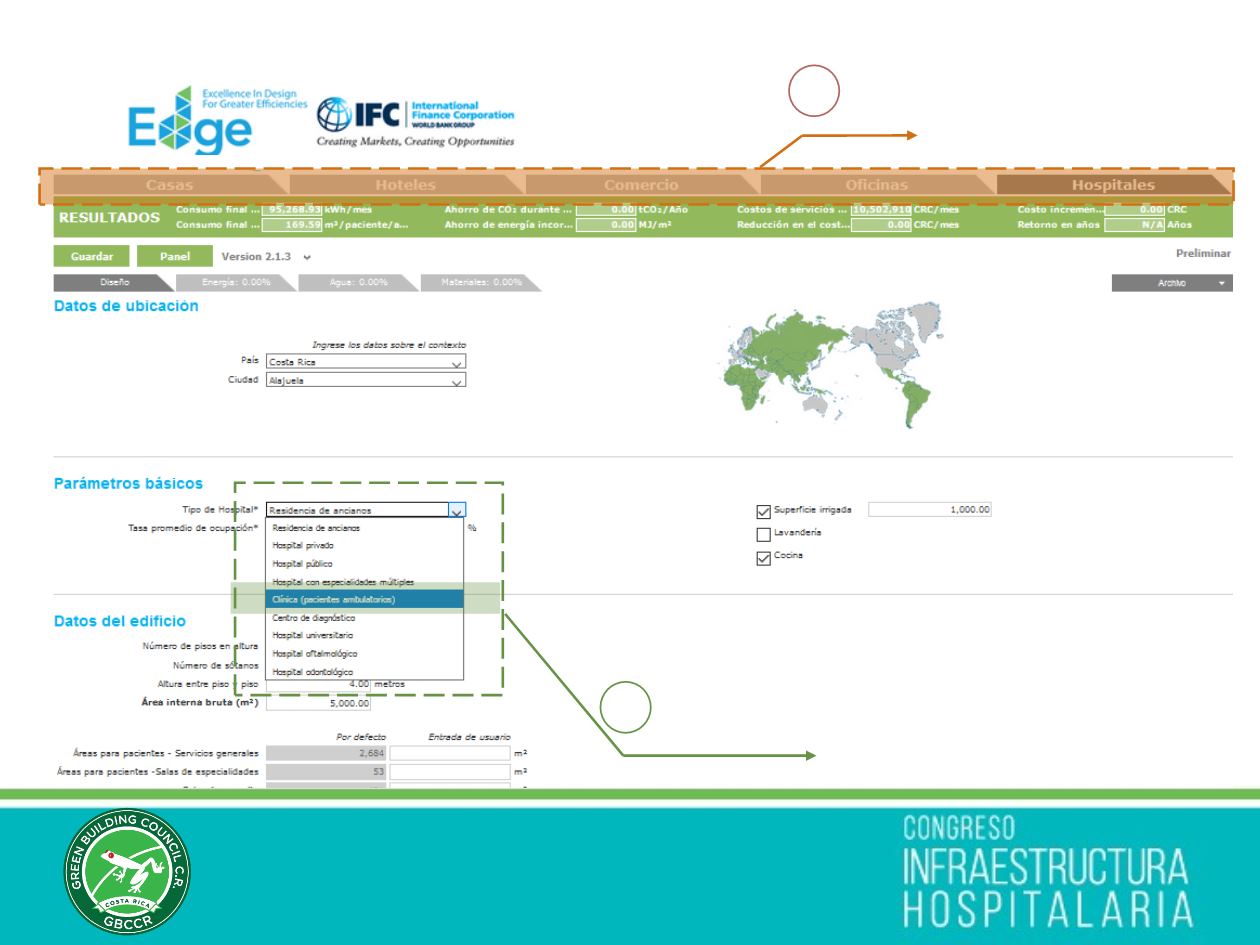
Task: Open the País dropdown showing Costa Rica
Action: [x=366, y=363]
